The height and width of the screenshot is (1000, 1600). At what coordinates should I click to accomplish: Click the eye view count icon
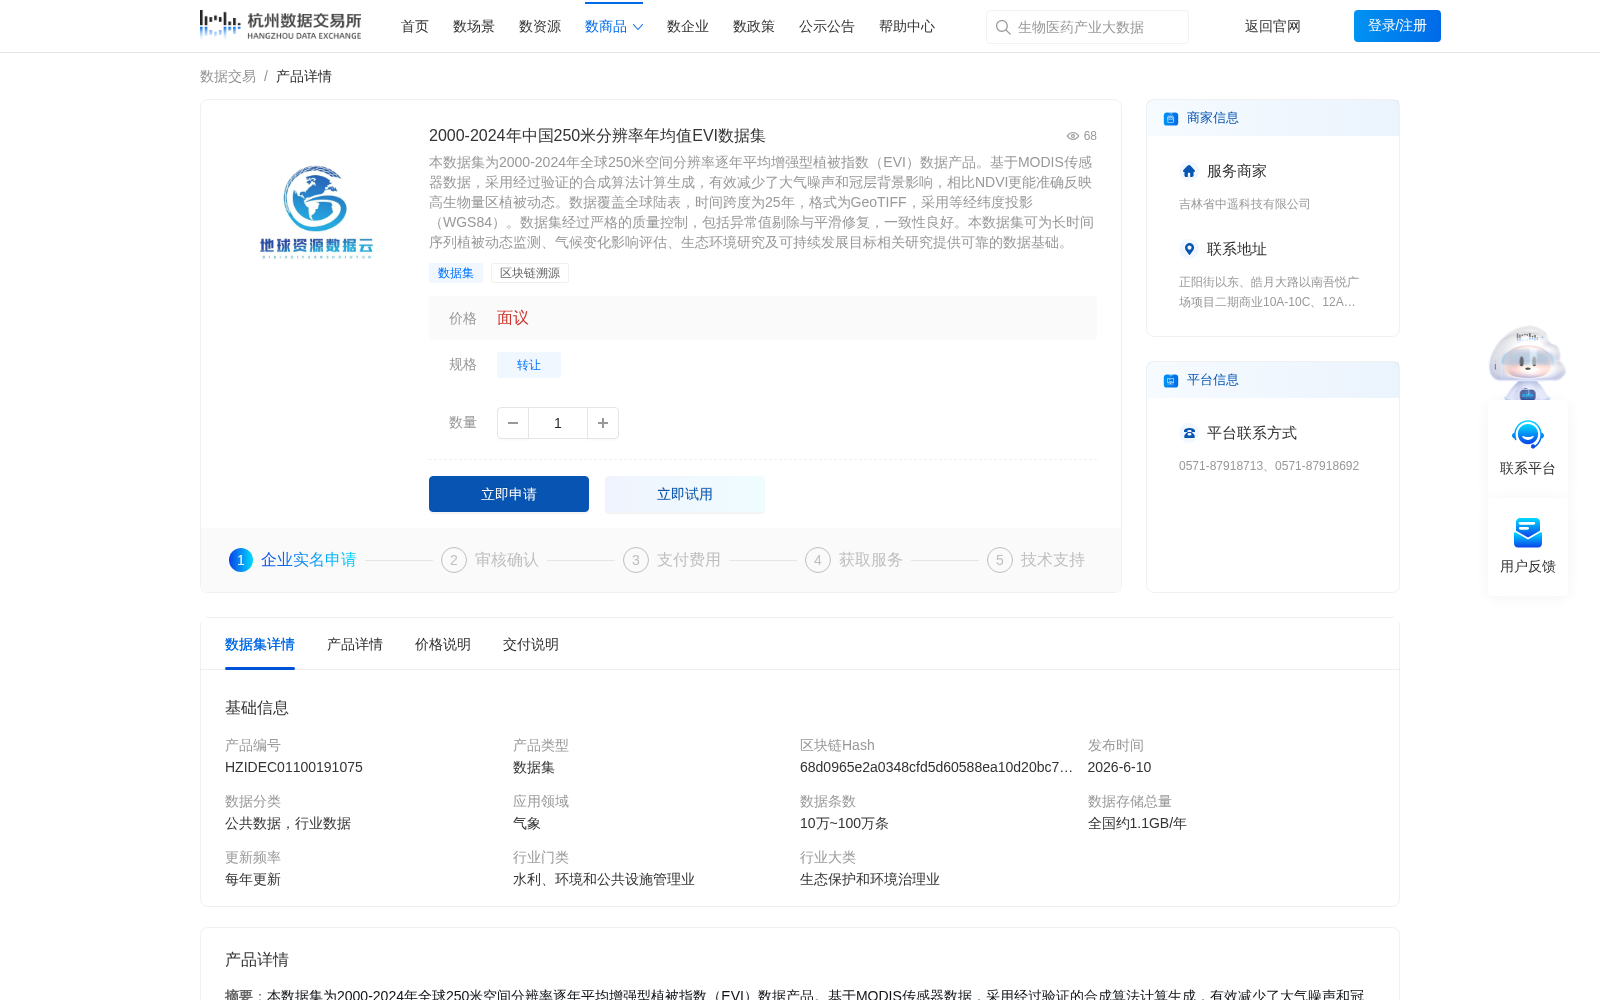coord(1073,136)
